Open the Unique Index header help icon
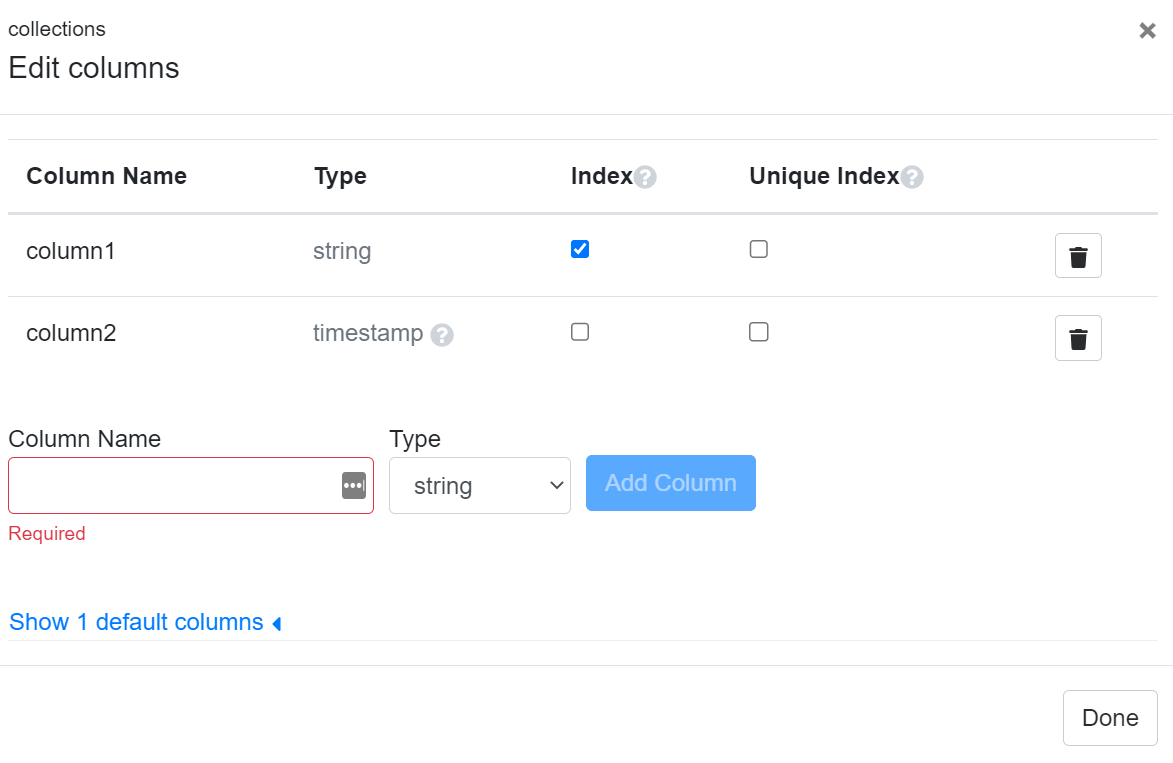Screen dimensions: 1173x763 point(911,178)
